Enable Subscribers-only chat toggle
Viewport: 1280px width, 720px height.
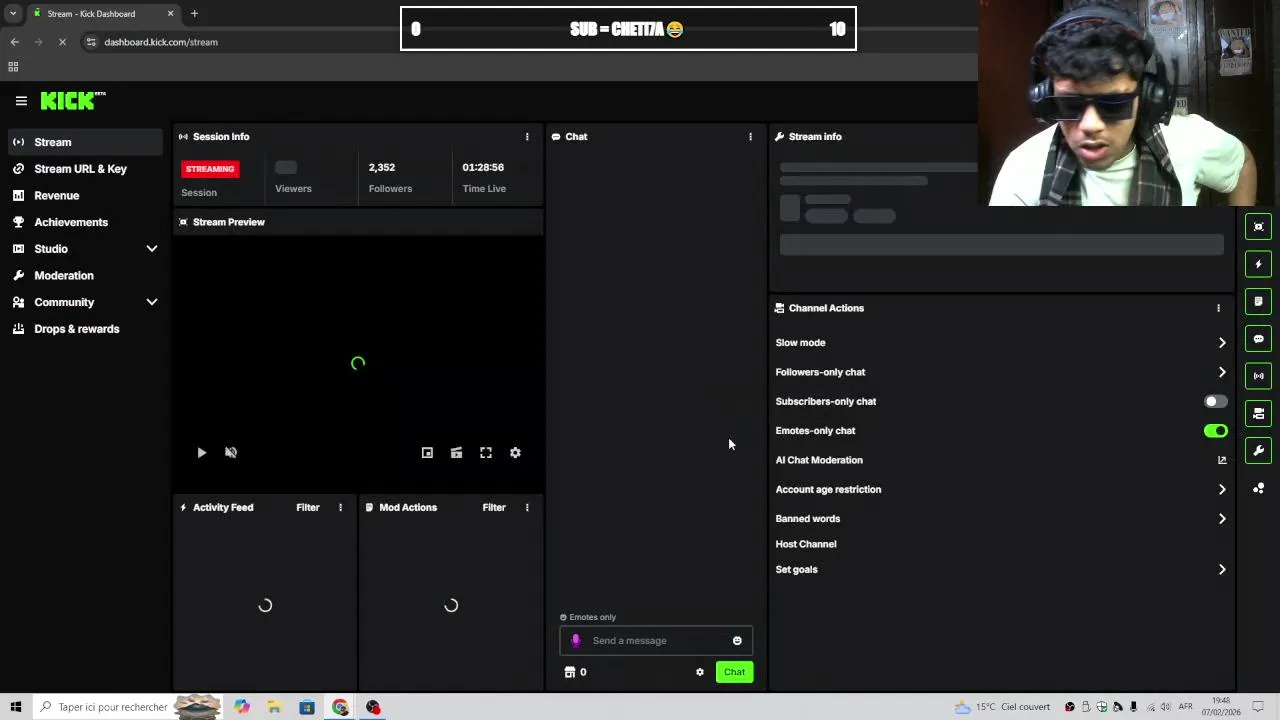click(1215, 401)
